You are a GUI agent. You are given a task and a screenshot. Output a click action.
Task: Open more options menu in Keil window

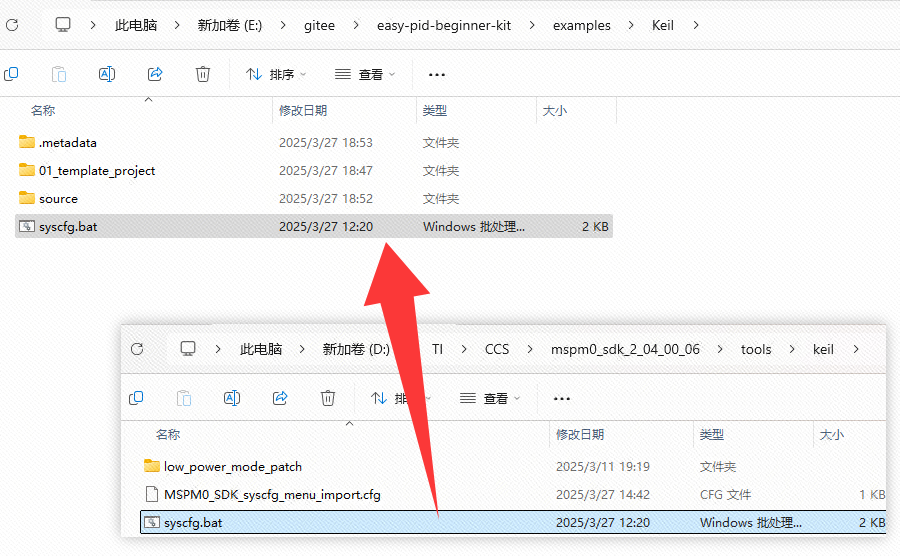[437, 75]
